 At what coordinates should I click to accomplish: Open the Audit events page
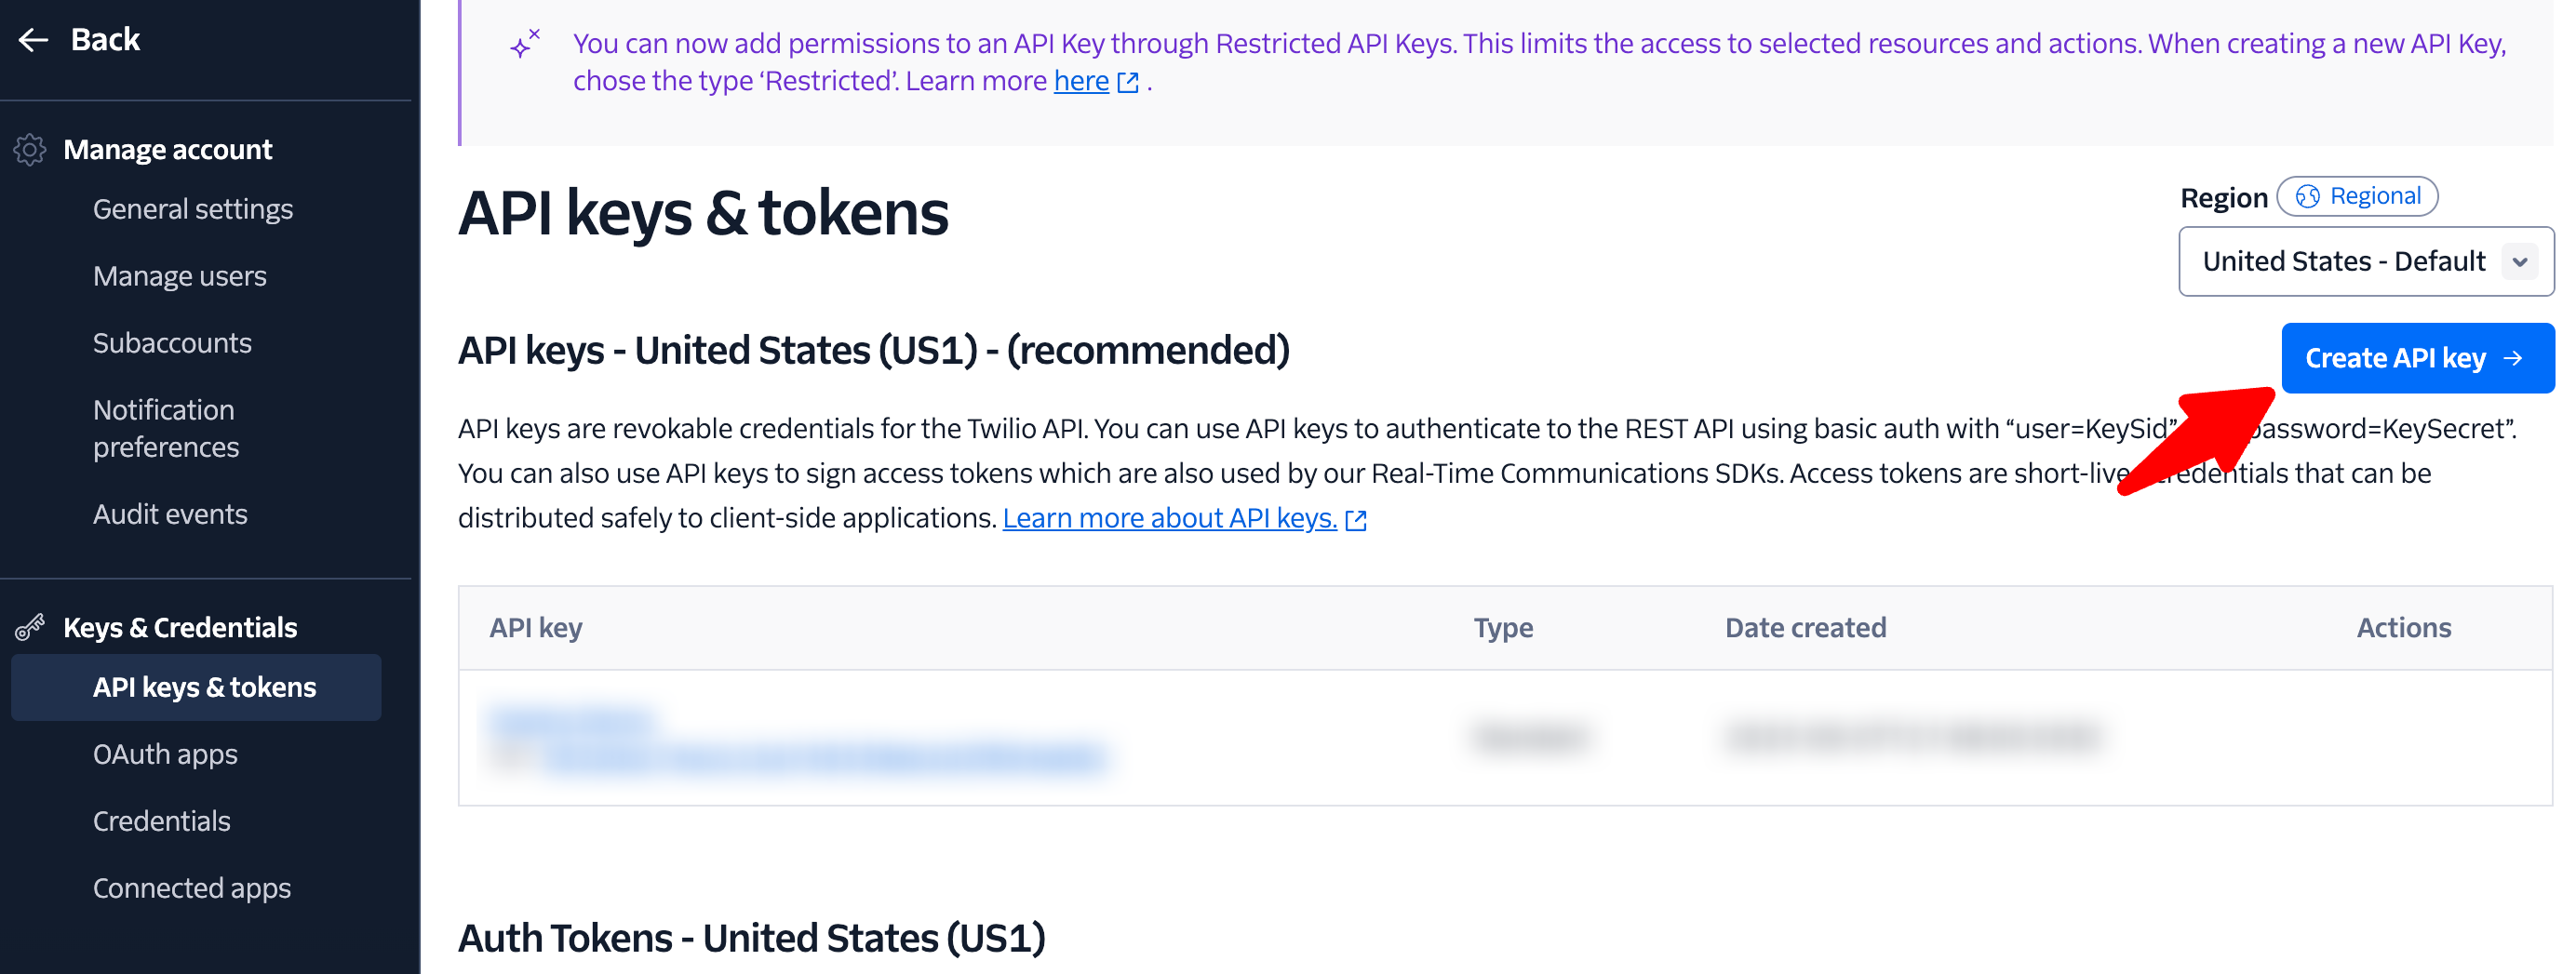point(170,514)
